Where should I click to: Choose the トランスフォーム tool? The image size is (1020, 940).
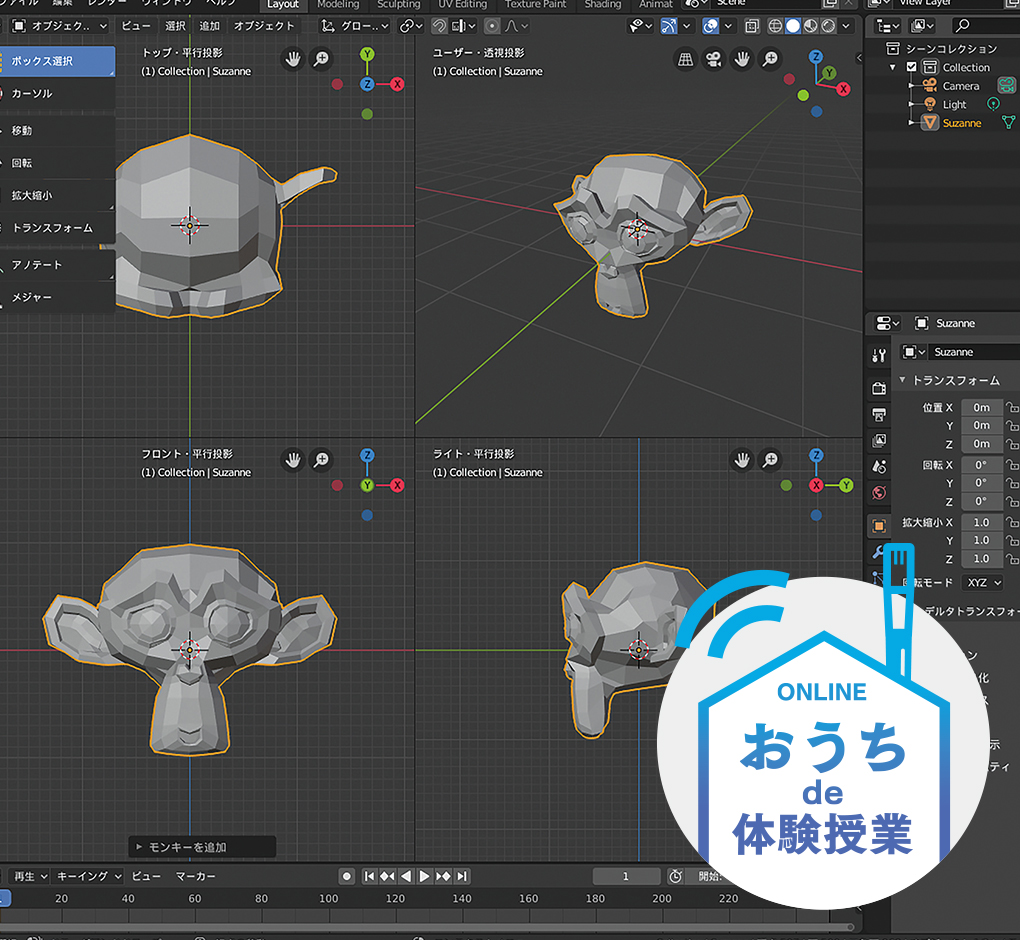click(57, 228)
